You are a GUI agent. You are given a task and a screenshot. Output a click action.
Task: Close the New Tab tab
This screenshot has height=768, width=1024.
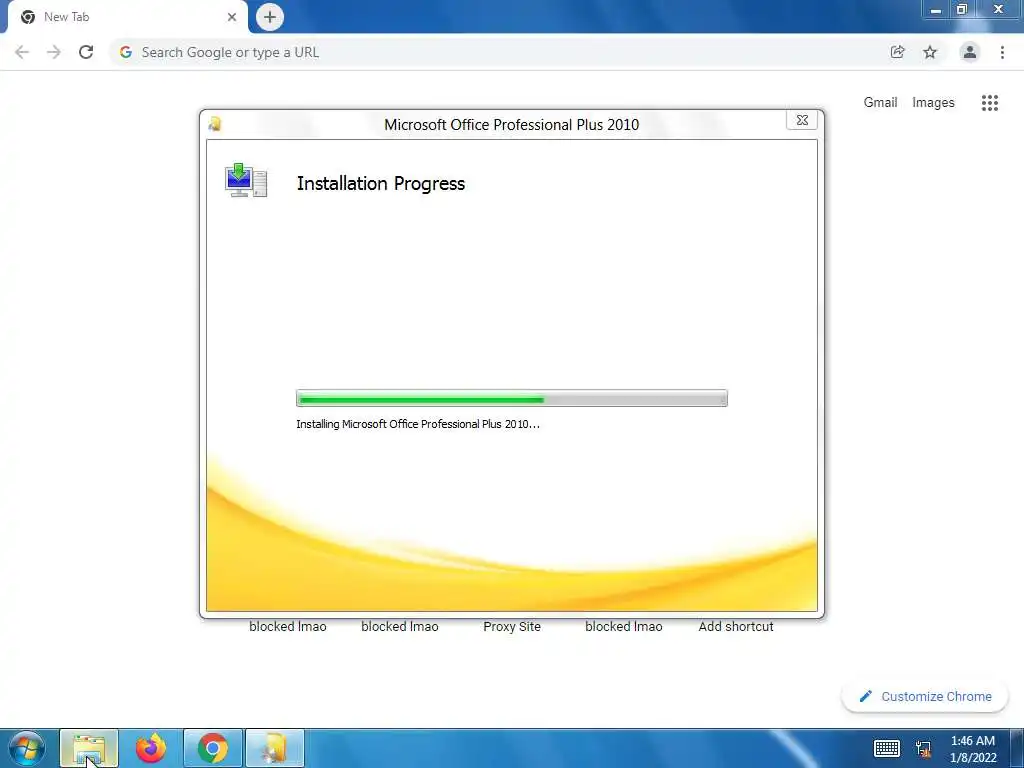point(232,17)
